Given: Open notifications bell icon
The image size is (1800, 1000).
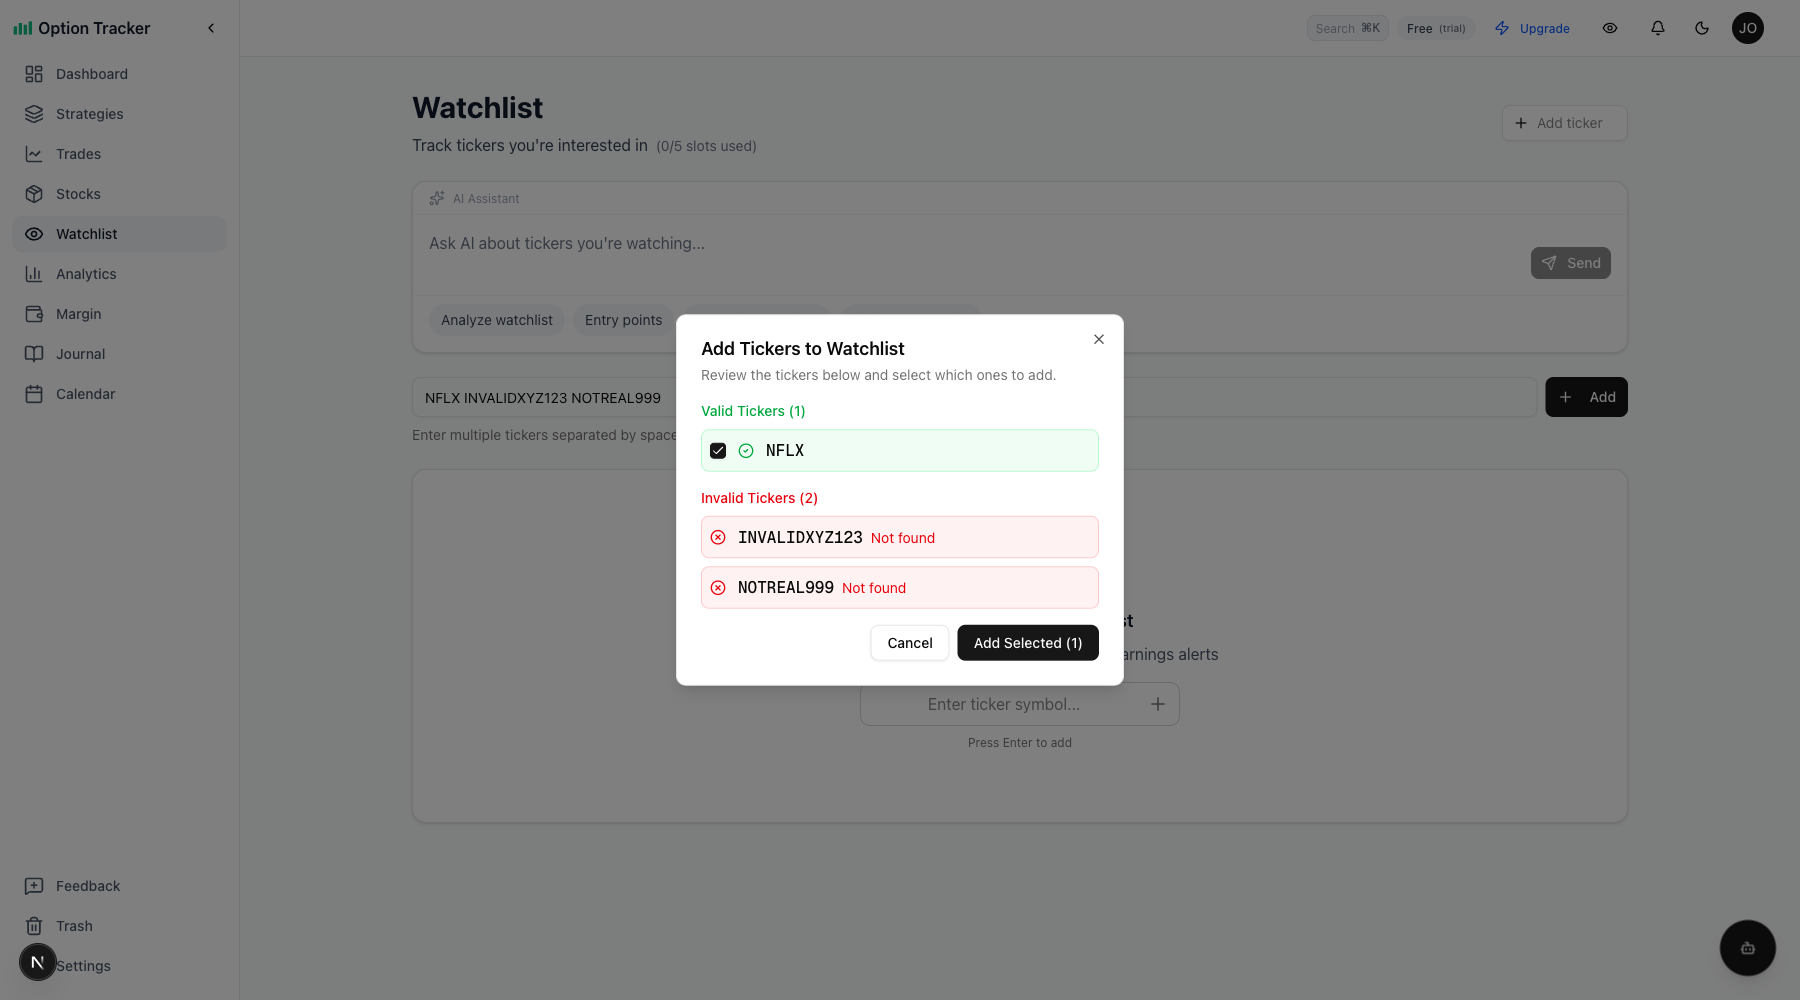Looking at the screenshot, I should 1658,28.
